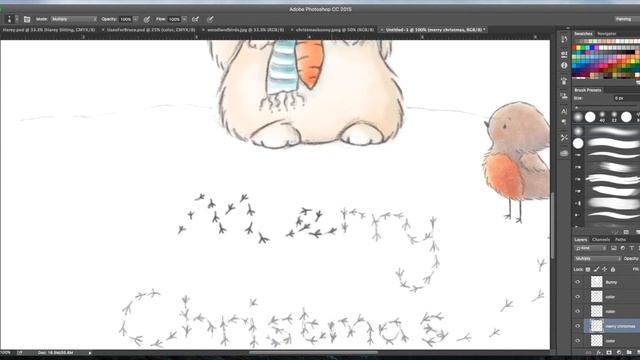
Task: Adjust the brush Size slider
Action: tap(607, 108)
